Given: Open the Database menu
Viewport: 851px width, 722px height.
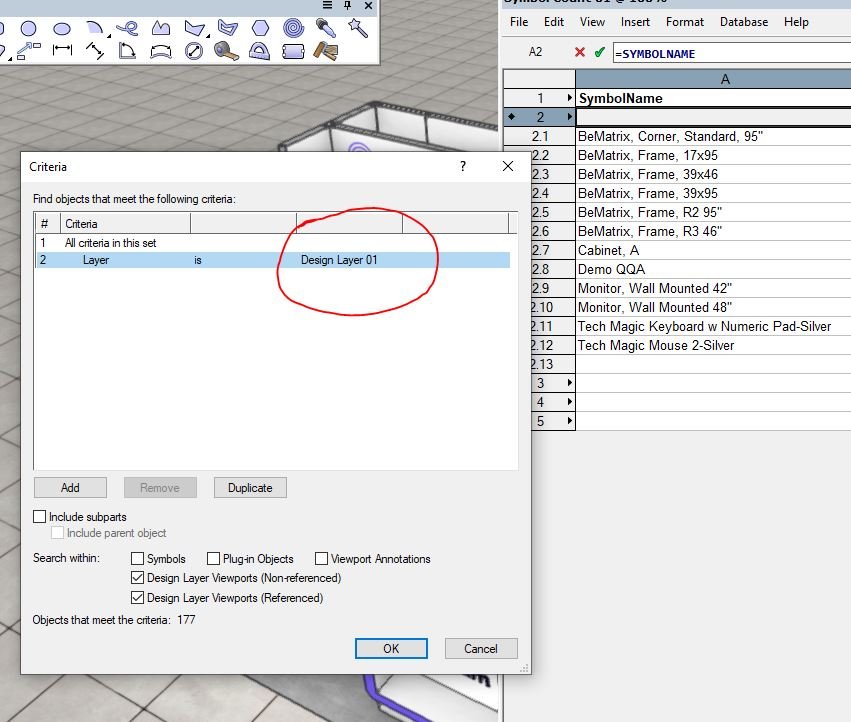Looking at the screenshot, I should 746,21.
